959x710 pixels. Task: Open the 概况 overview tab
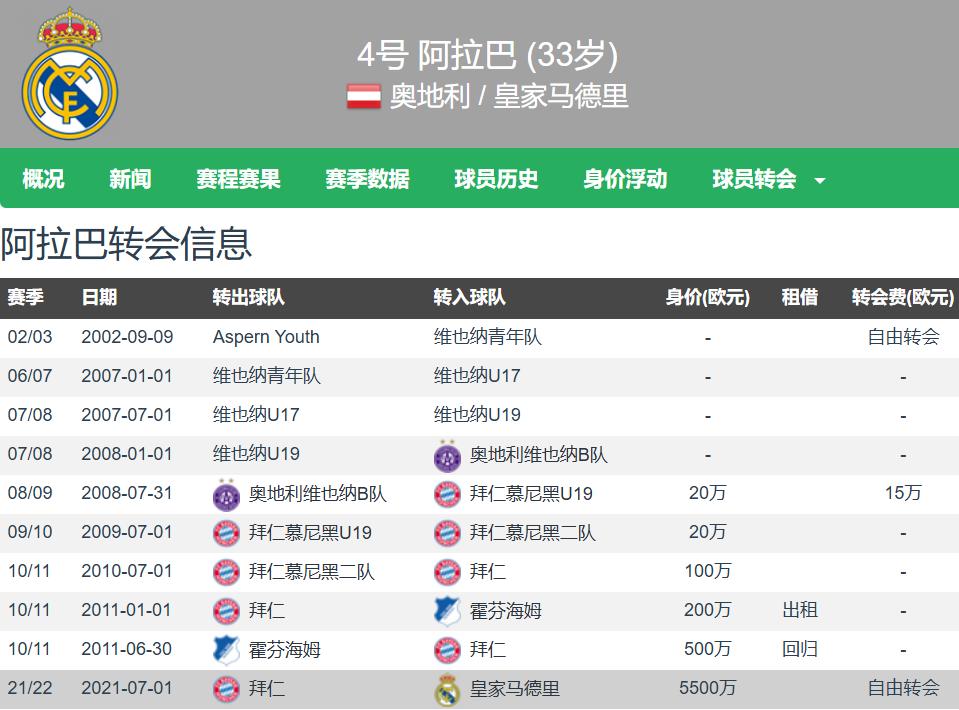click(43, 179)
